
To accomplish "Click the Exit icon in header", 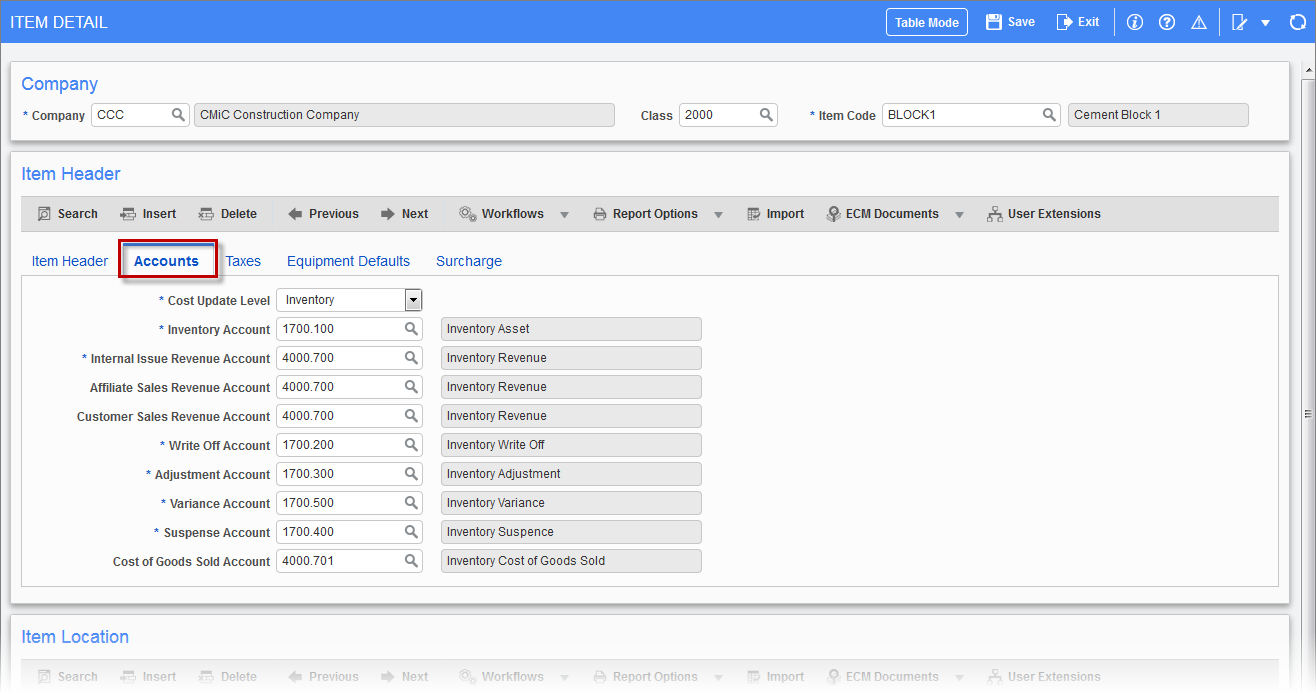I will 1065,22.
